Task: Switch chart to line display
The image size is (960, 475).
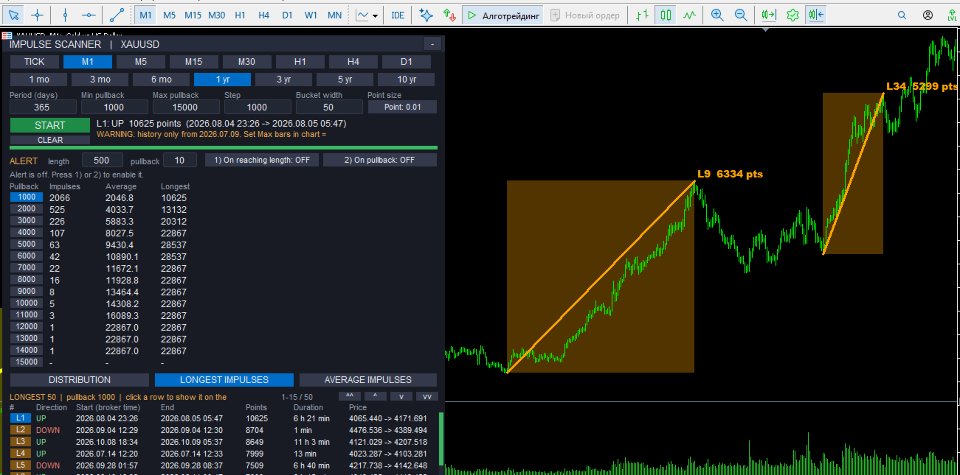Action: 689,15
